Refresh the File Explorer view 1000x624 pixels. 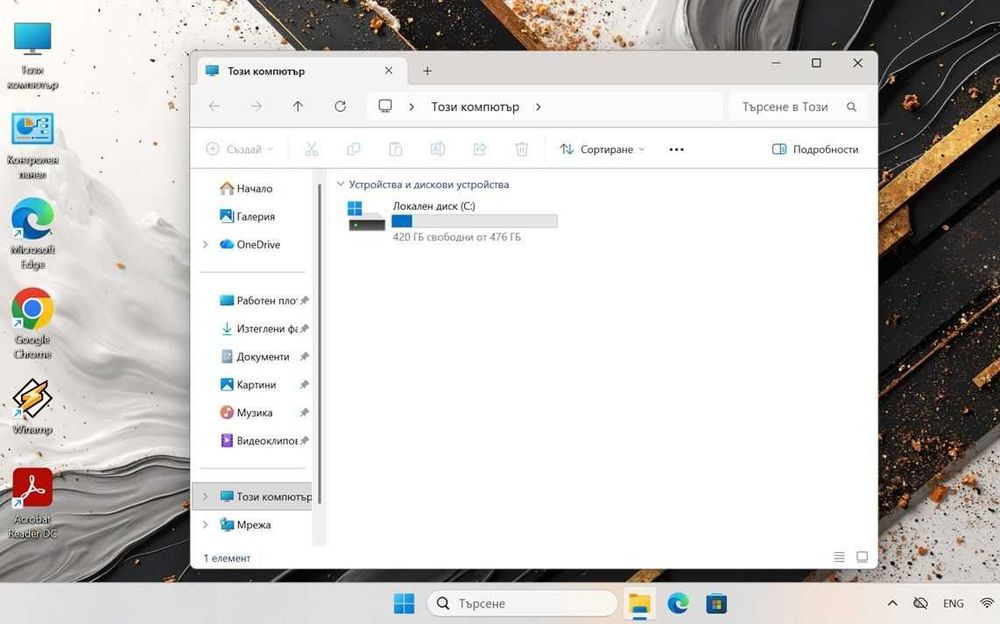click(x=340, y=107)
